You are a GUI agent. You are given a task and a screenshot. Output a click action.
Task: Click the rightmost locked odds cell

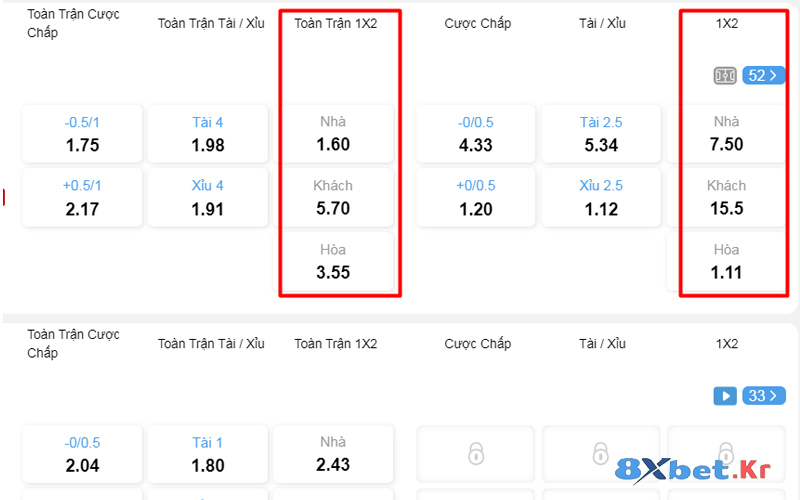[727, 454]
